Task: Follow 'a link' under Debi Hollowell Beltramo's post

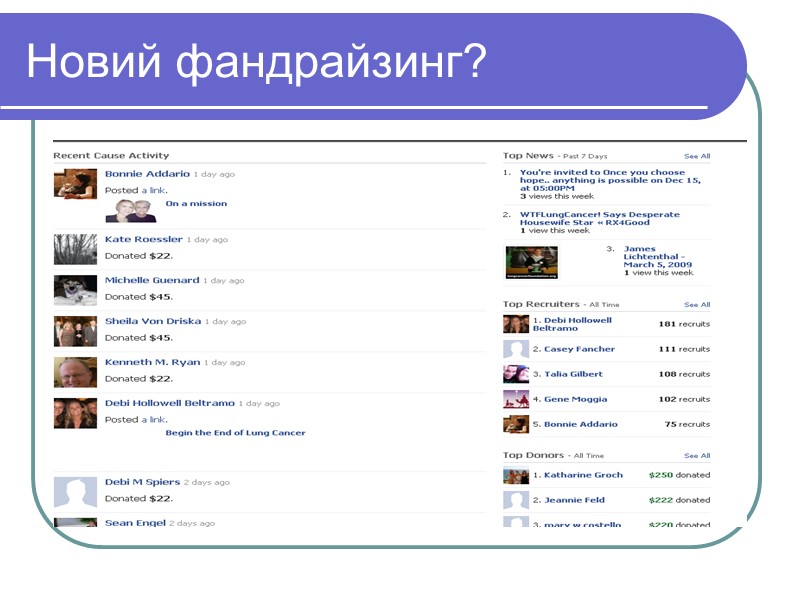Action: point(153,420)
